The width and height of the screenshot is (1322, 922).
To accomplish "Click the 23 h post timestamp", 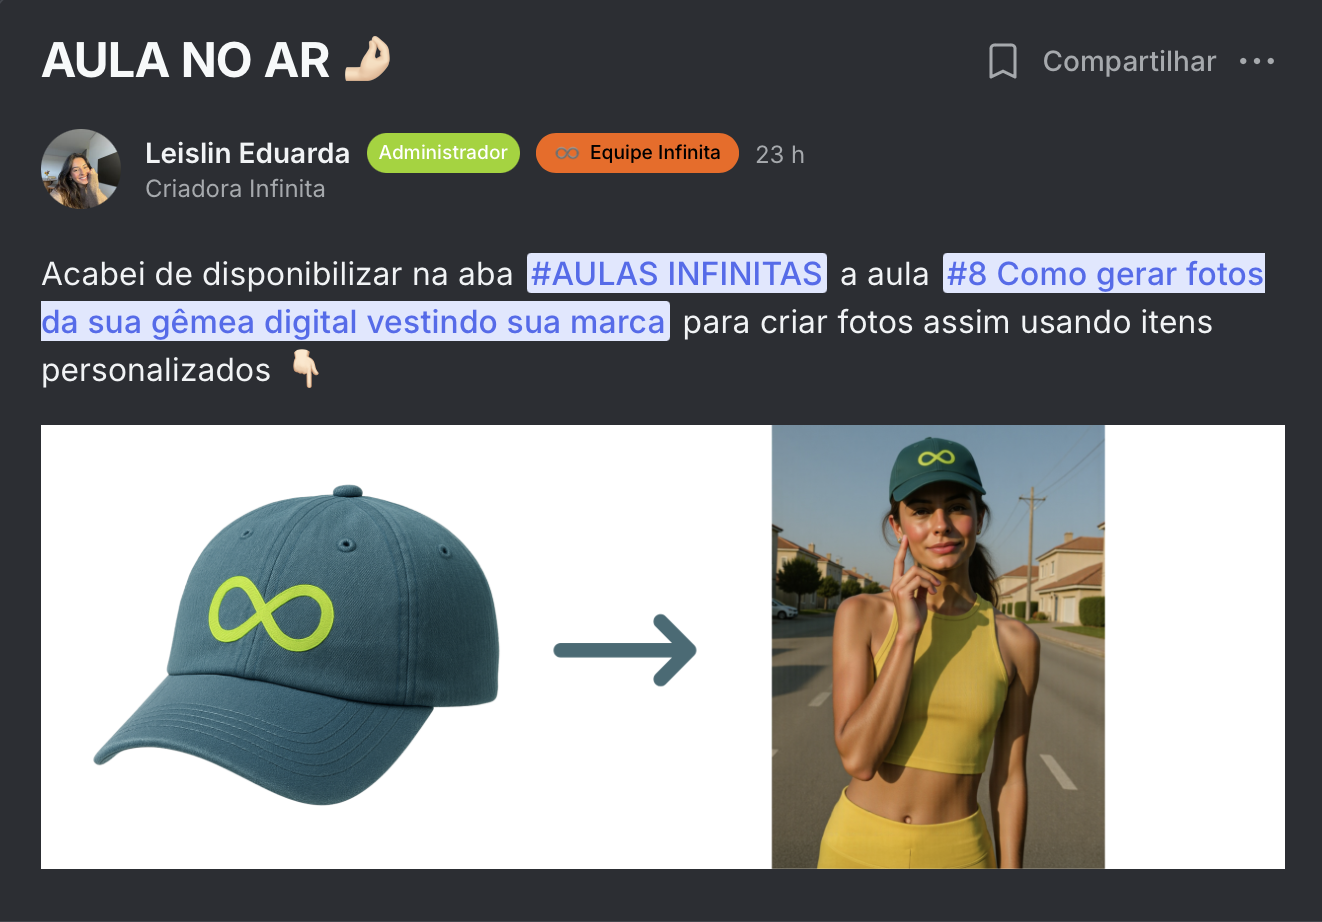I will click(x=780, y=154).
